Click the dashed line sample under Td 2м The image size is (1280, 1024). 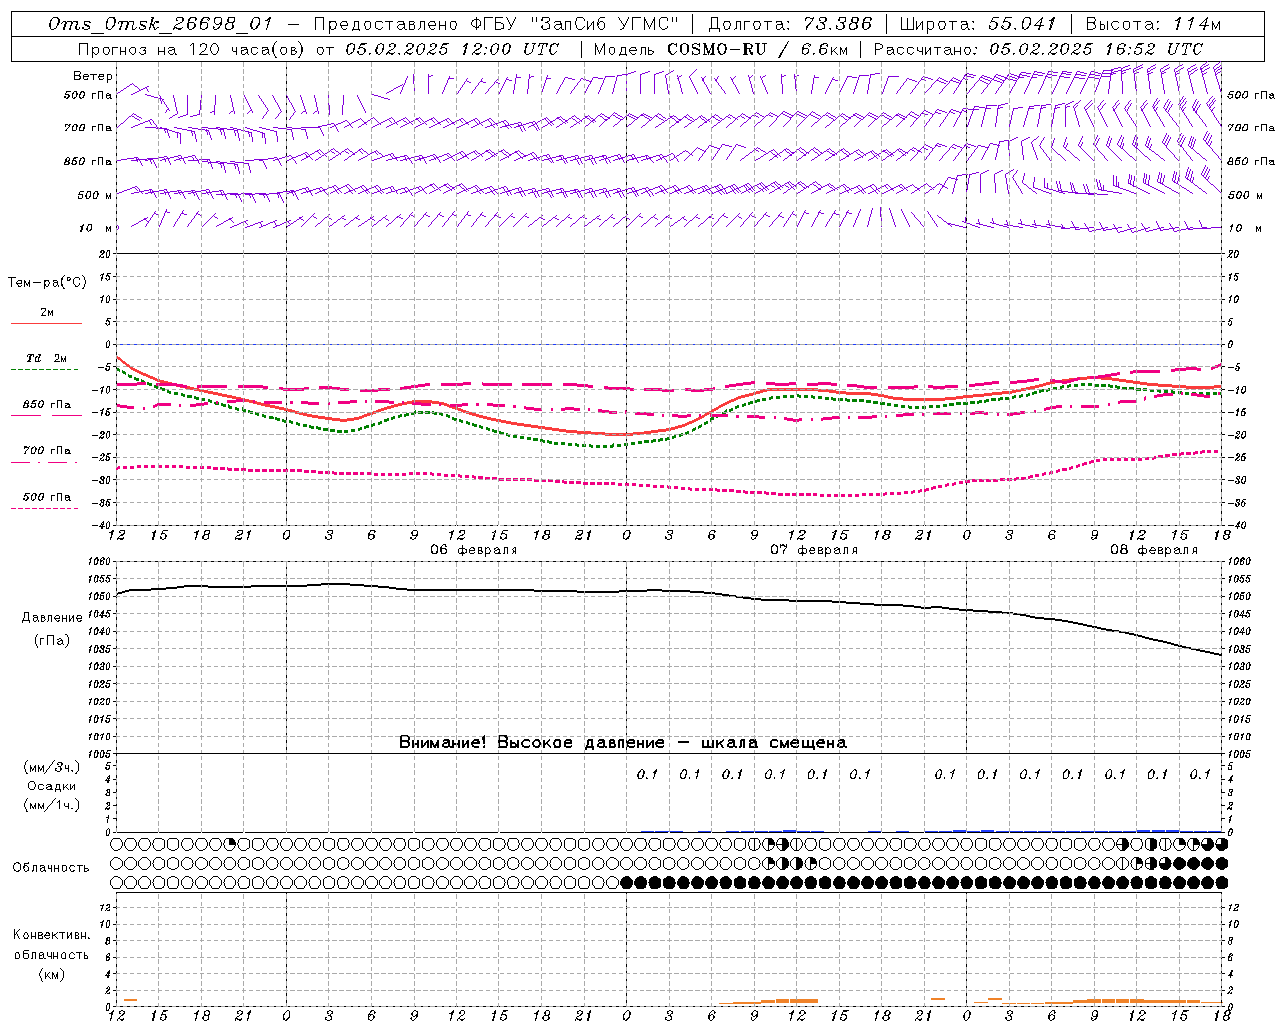click(x=46, y=369)
